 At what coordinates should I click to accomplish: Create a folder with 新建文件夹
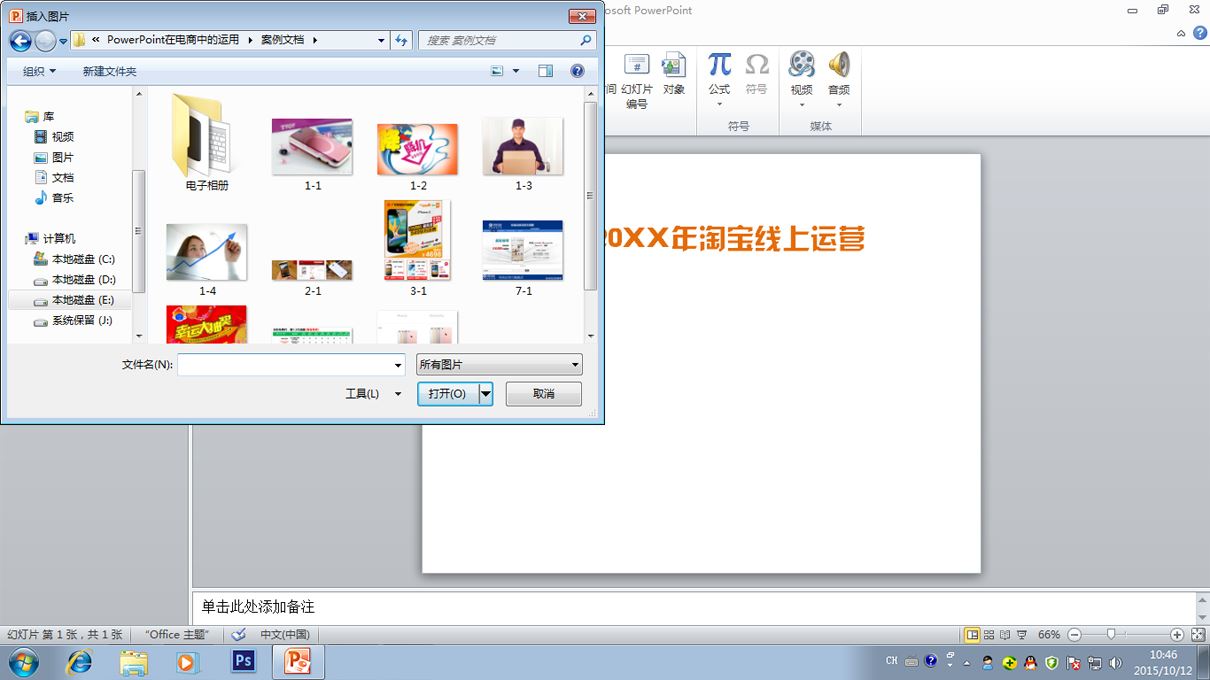coord(109,71)
